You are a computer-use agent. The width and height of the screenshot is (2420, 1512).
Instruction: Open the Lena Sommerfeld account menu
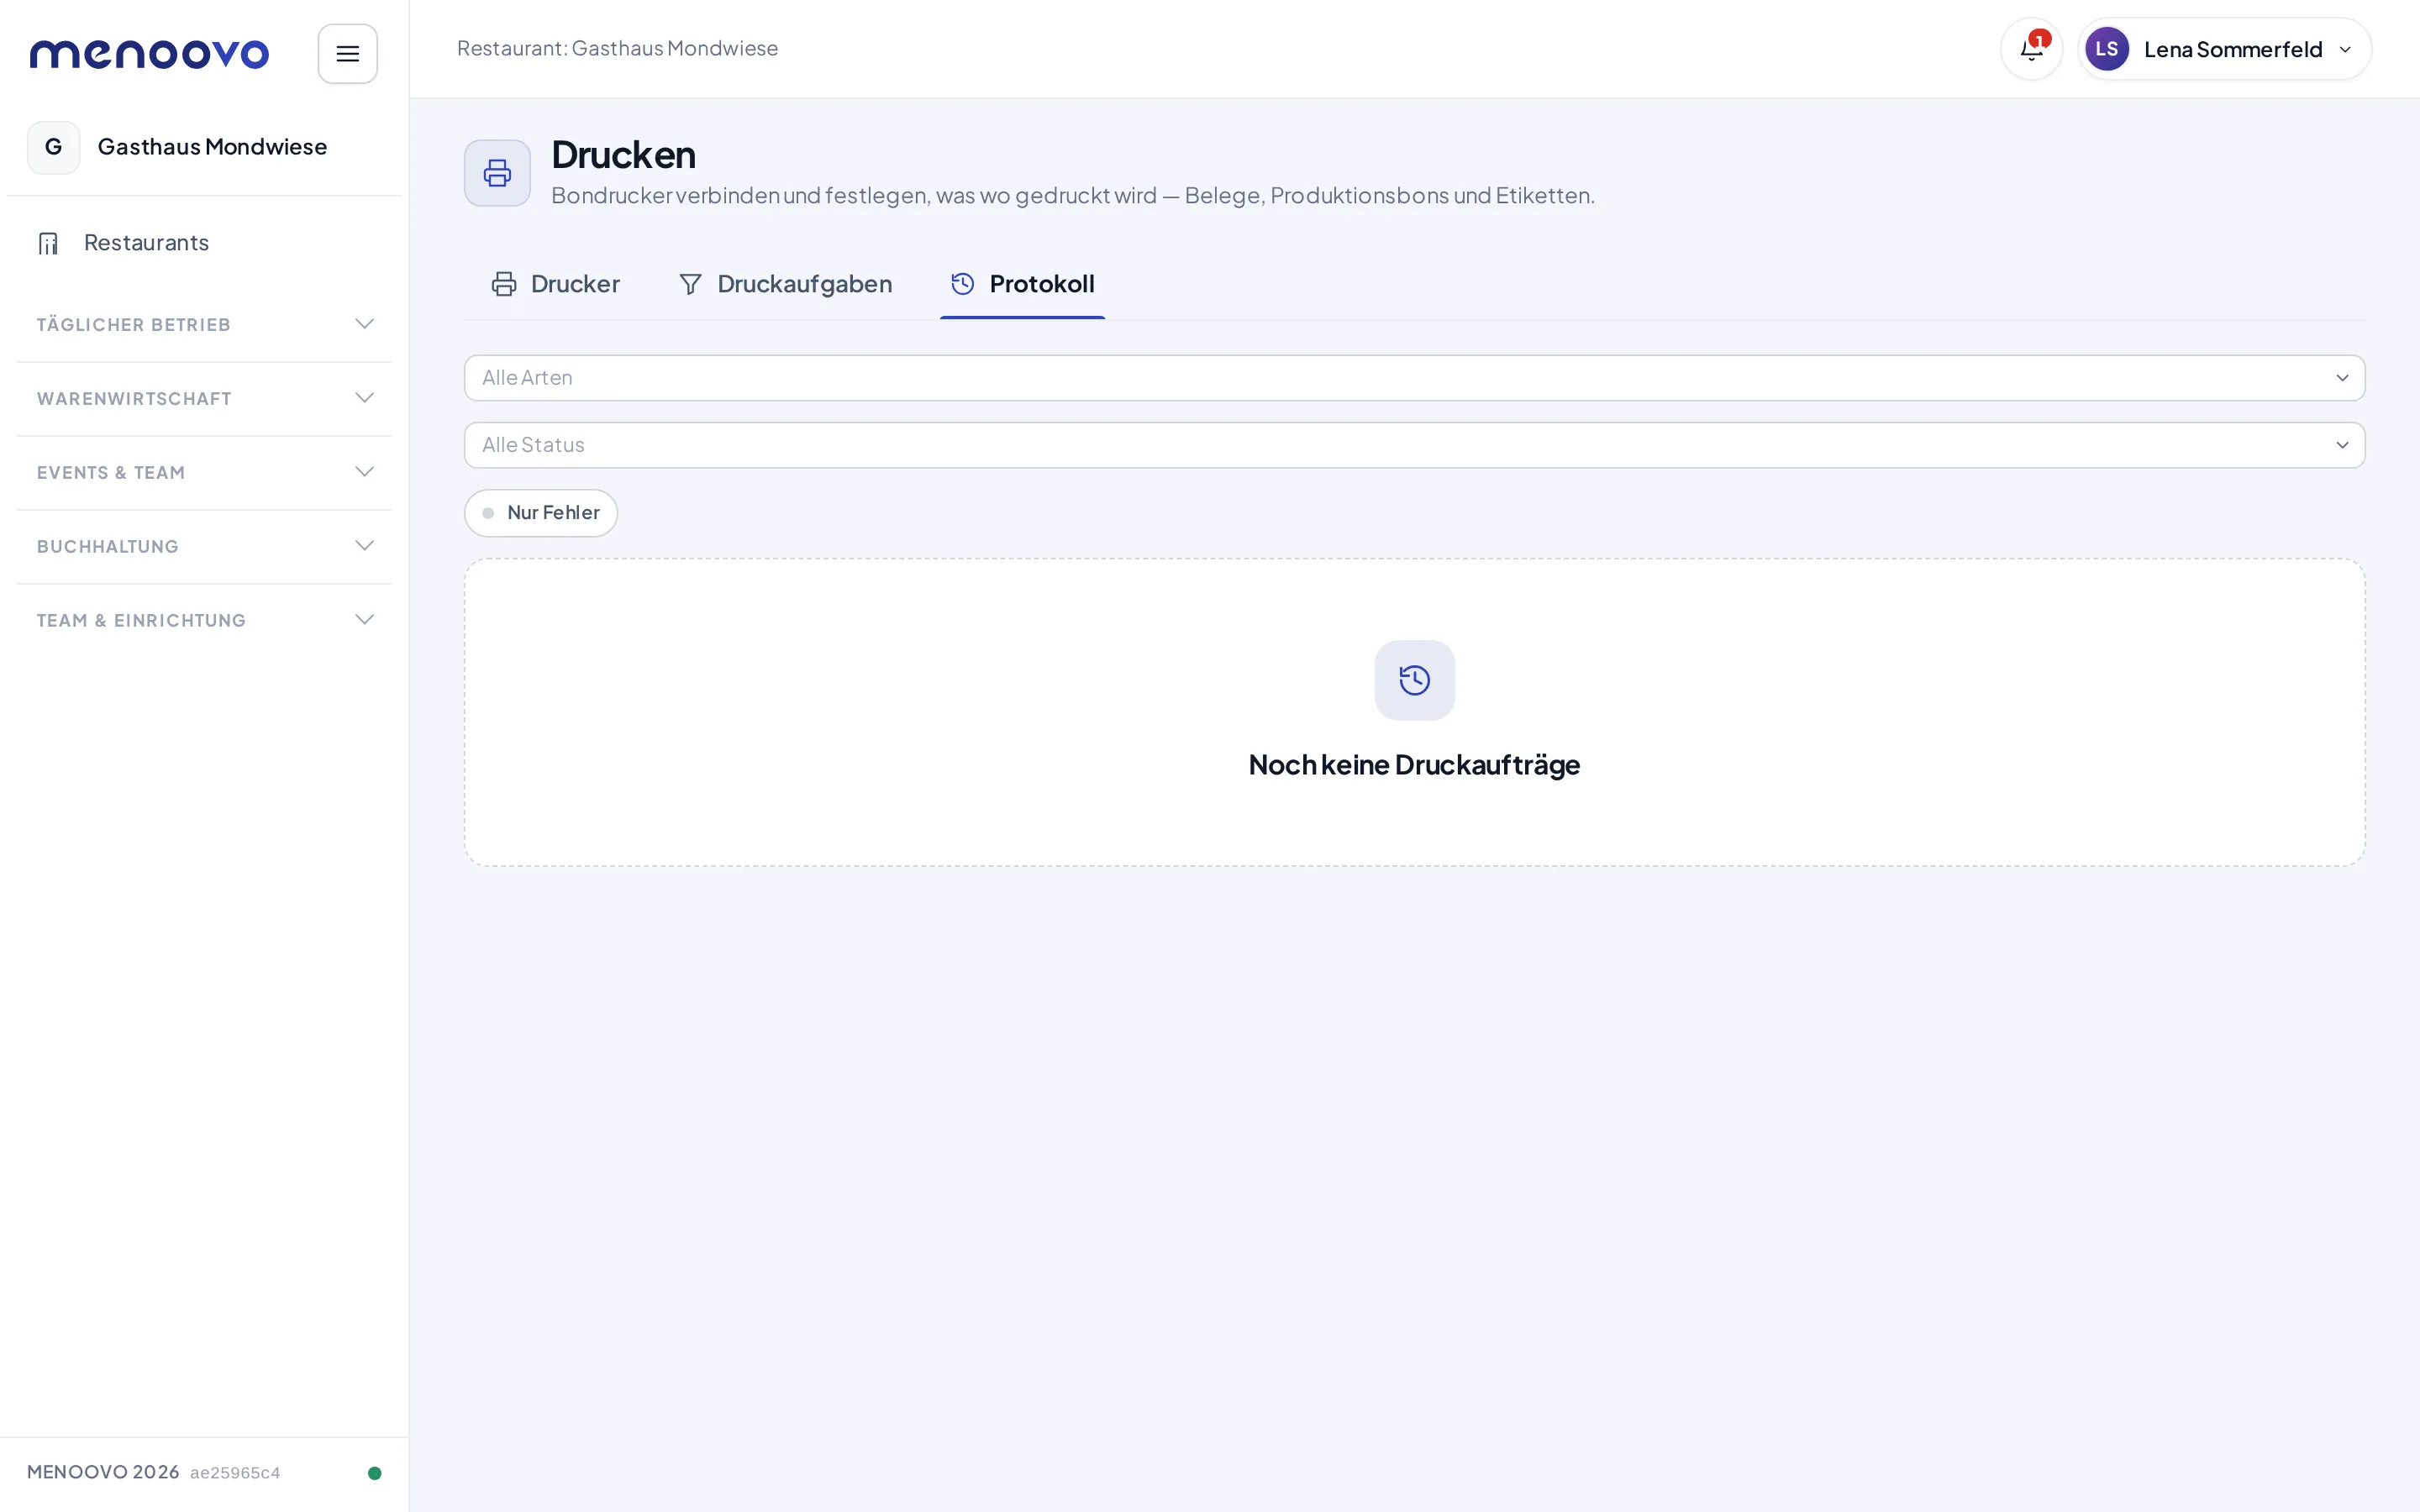pyautogui.click(x=2224, y=49)
